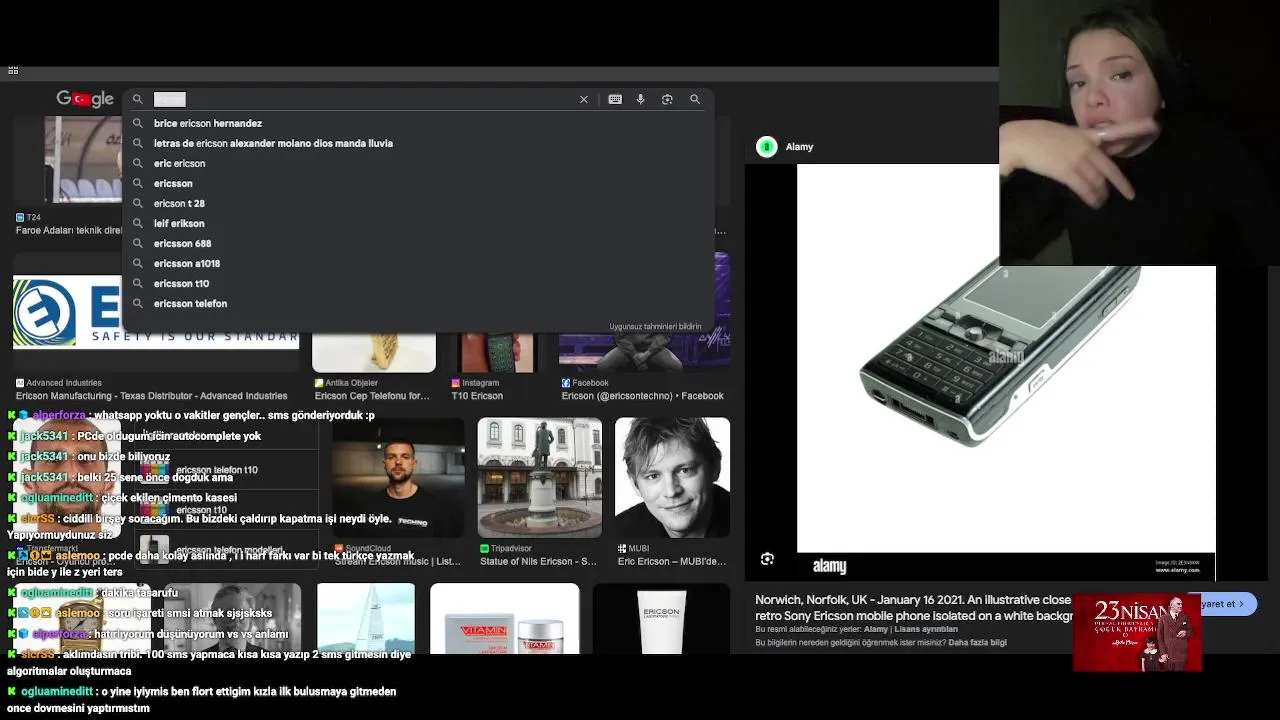This screenshot has height=720, width=1280.
Task: Click the 'ziyaret et' button
Action: 1225,604
